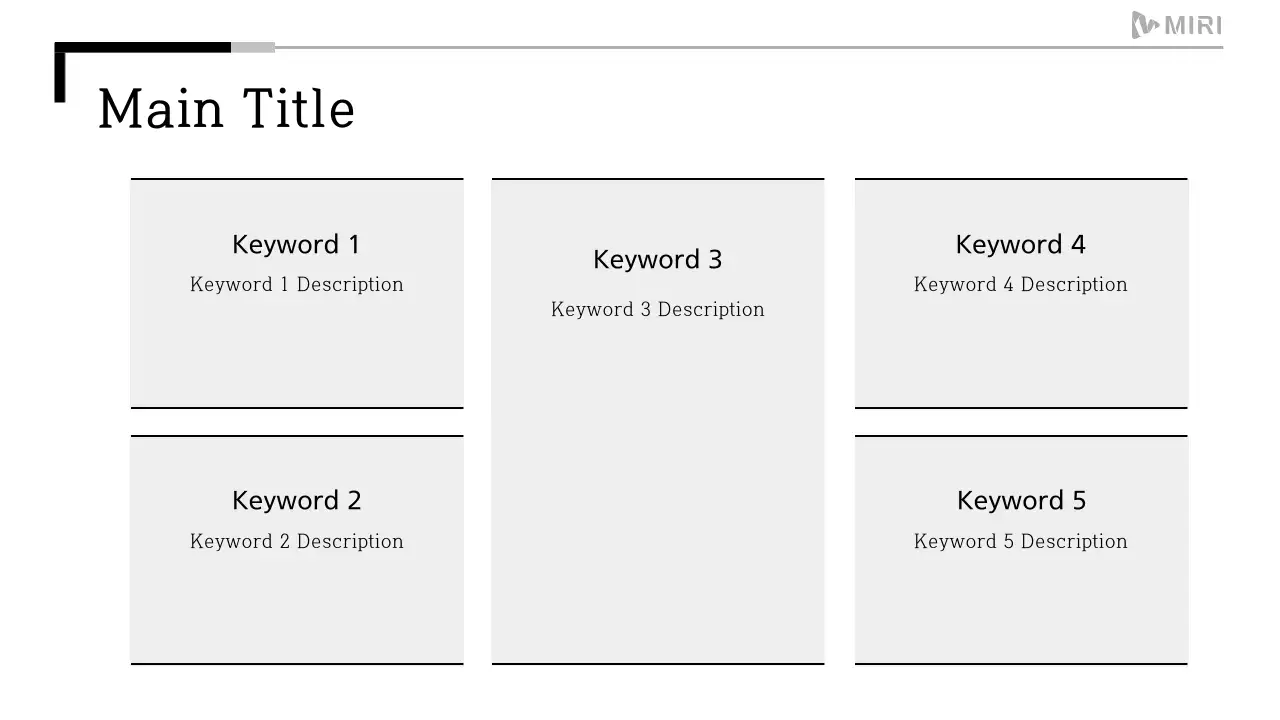Select the Keyword 1 heading
The image size is (1280, 720).
click(296, 245)
